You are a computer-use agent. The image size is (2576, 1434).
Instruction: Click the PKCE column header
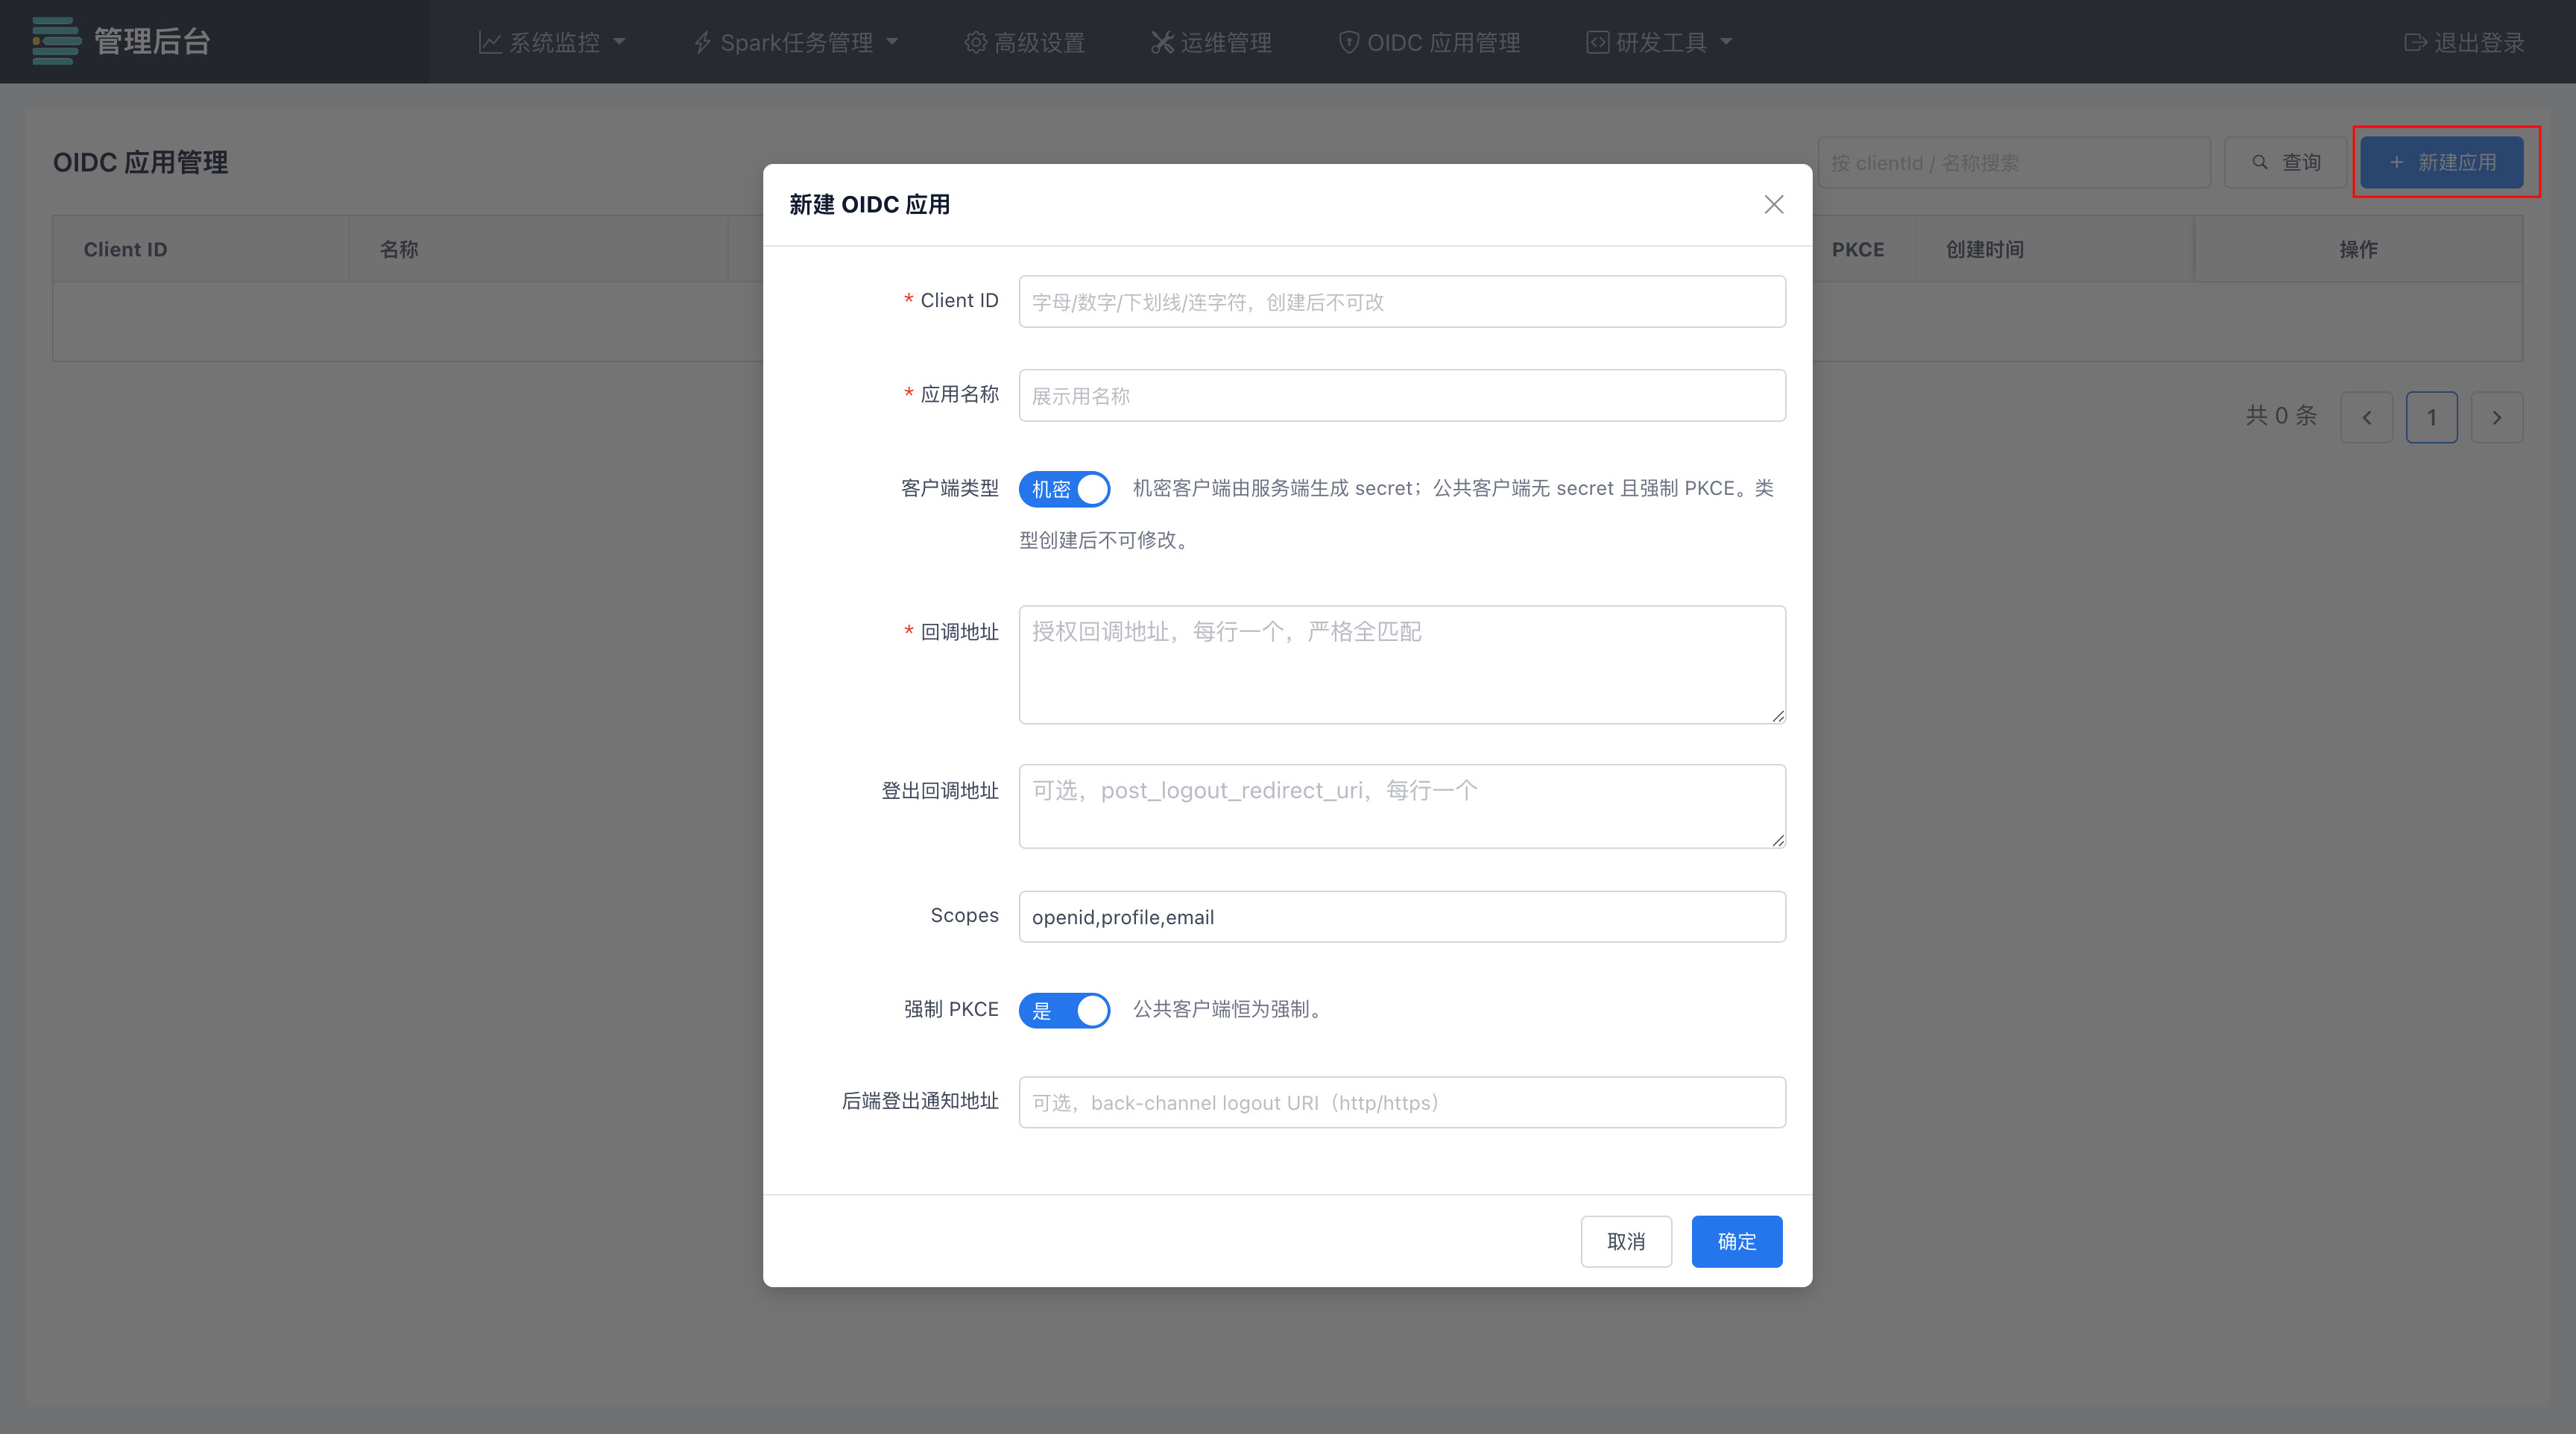click(x=1857, y=249)
